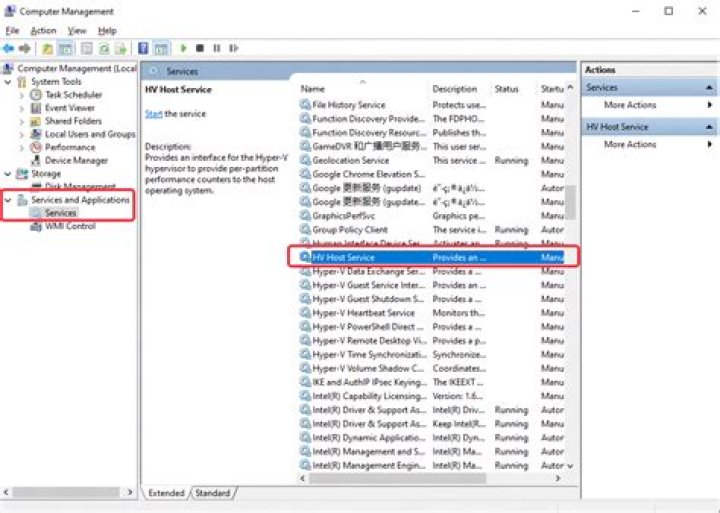Collapse the Storage tree node

pos(8,174)
